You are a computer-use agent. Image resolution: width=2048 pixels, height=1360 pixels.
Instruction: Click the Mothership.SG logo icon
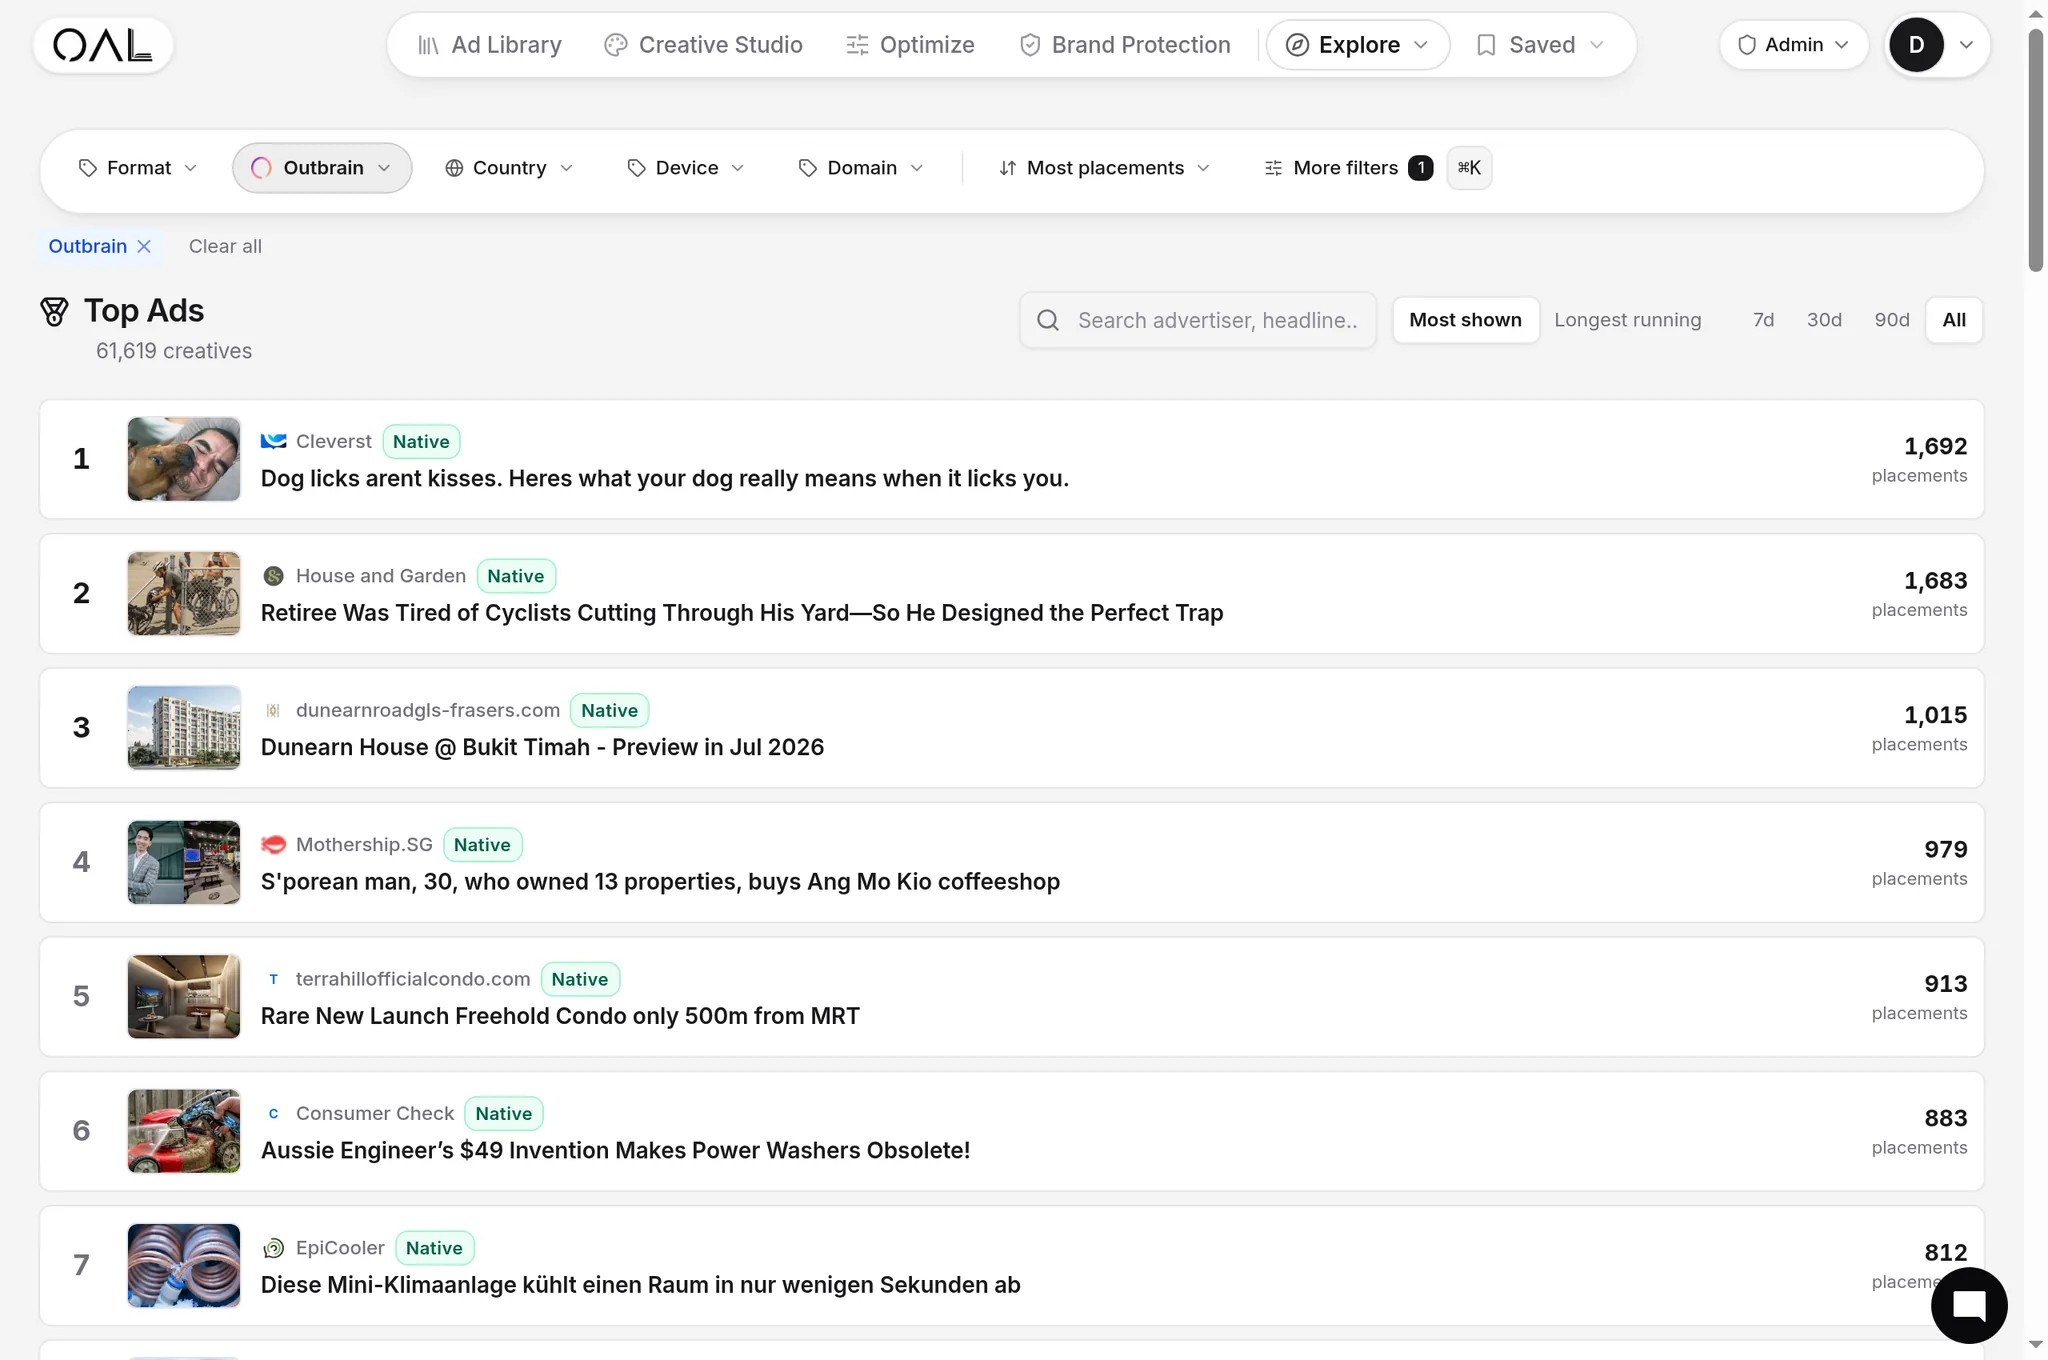[273, 845]
